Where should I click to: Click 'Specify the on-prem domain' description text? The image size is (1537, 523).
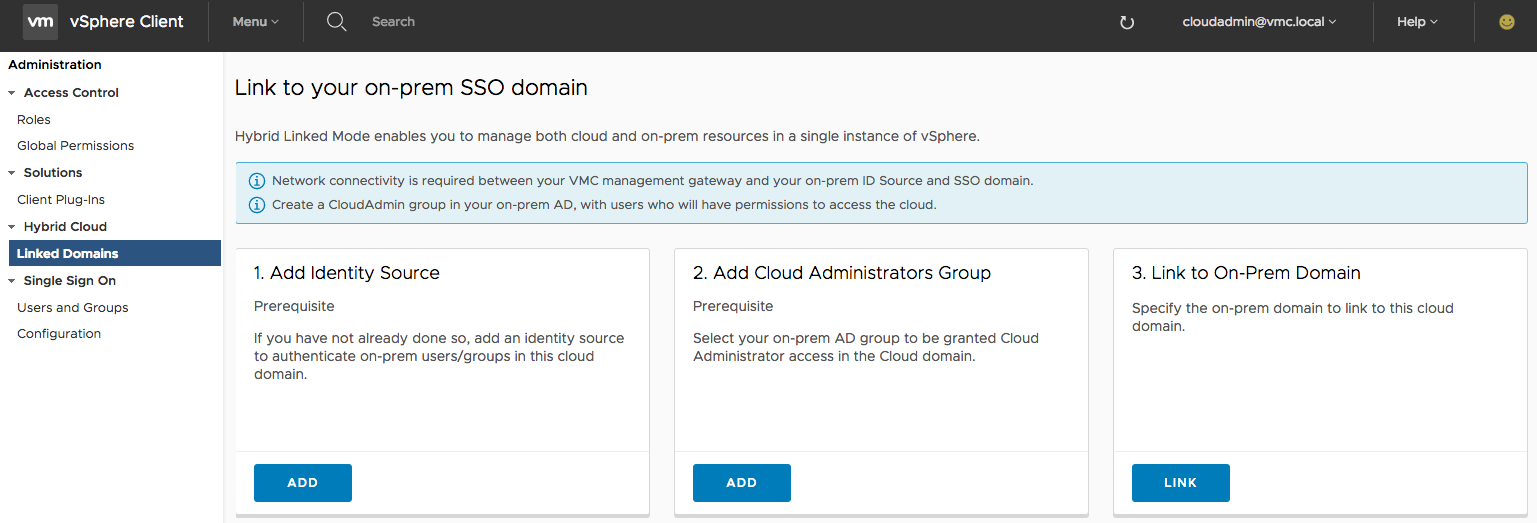coord(1293,317)
